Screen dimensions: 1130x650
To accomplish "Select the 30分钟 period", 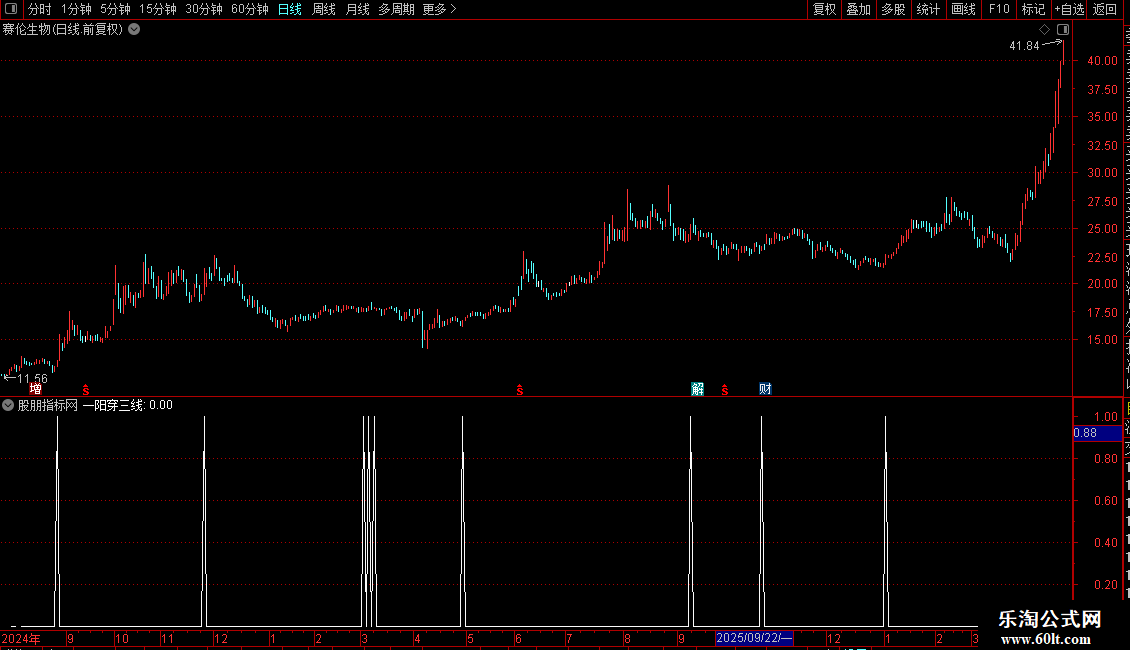I will click(203, 9).
